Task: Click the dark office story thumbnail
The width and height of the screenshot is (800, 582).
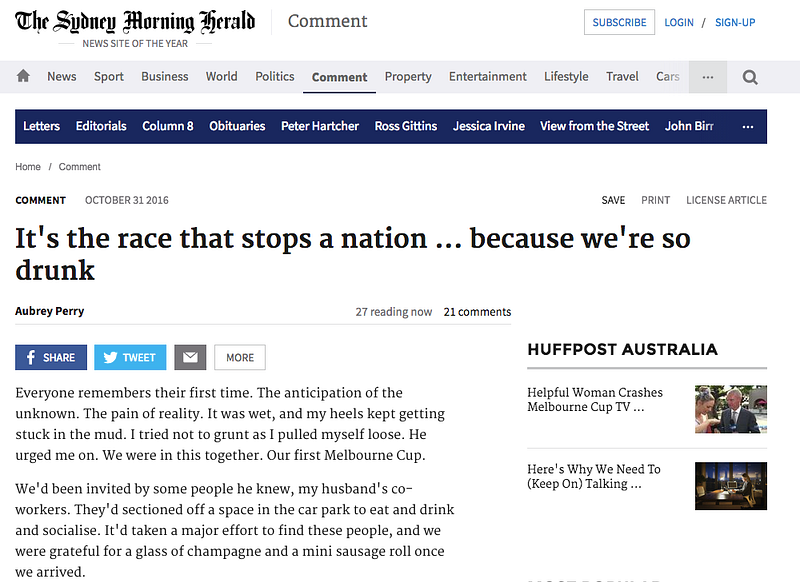Action: (x=731, y=486)
